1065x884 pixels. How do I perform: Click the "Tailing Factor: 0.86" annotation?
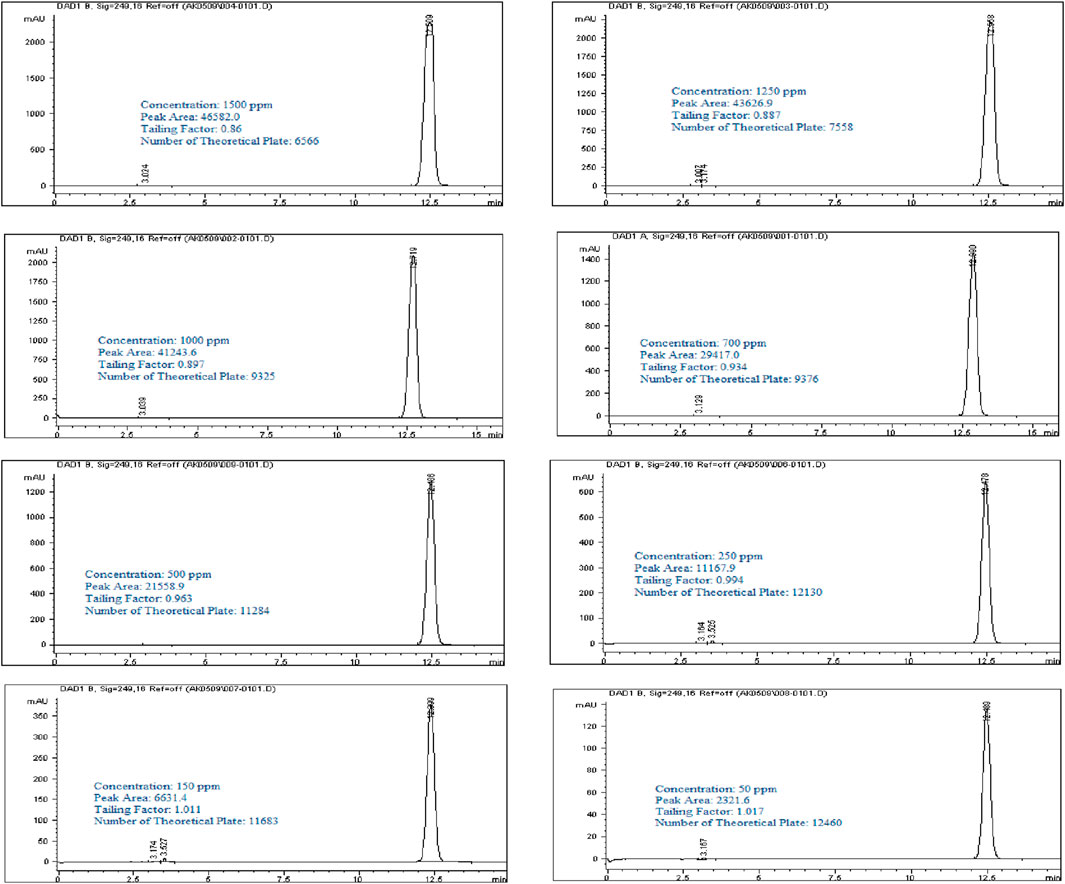(191, 129)
